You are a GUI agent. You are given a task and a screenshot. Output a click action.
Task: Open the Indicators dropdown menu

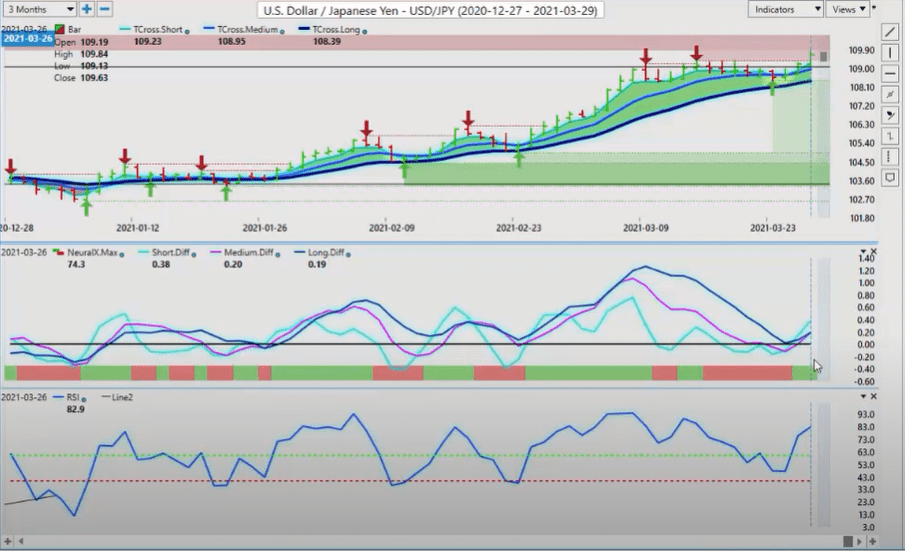point(785,9)
